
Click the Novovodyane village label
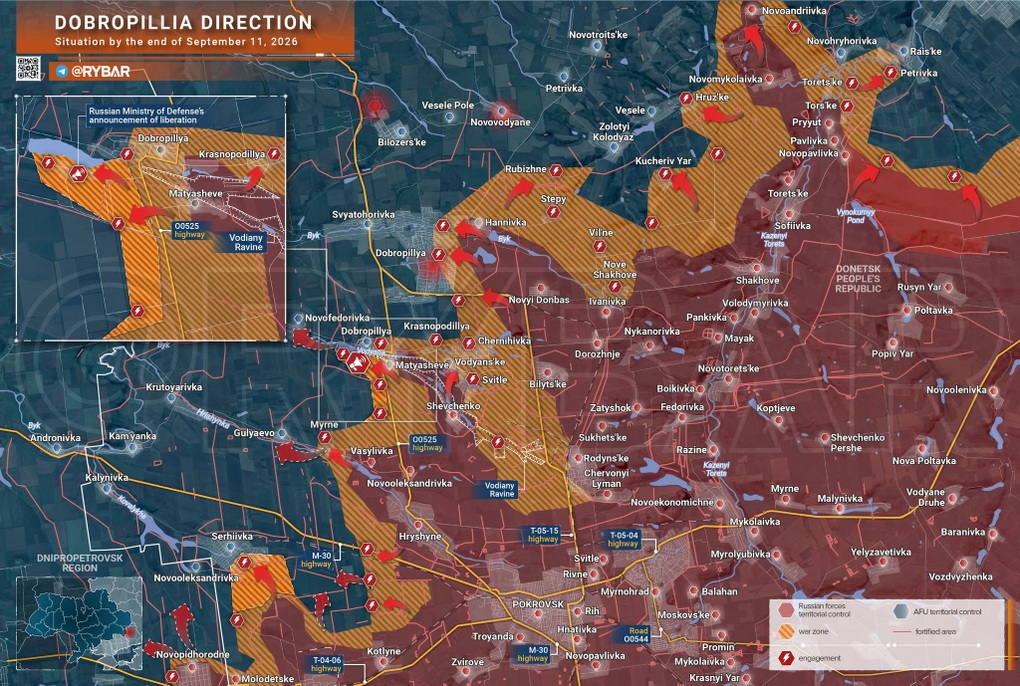[x=500, y=122]
